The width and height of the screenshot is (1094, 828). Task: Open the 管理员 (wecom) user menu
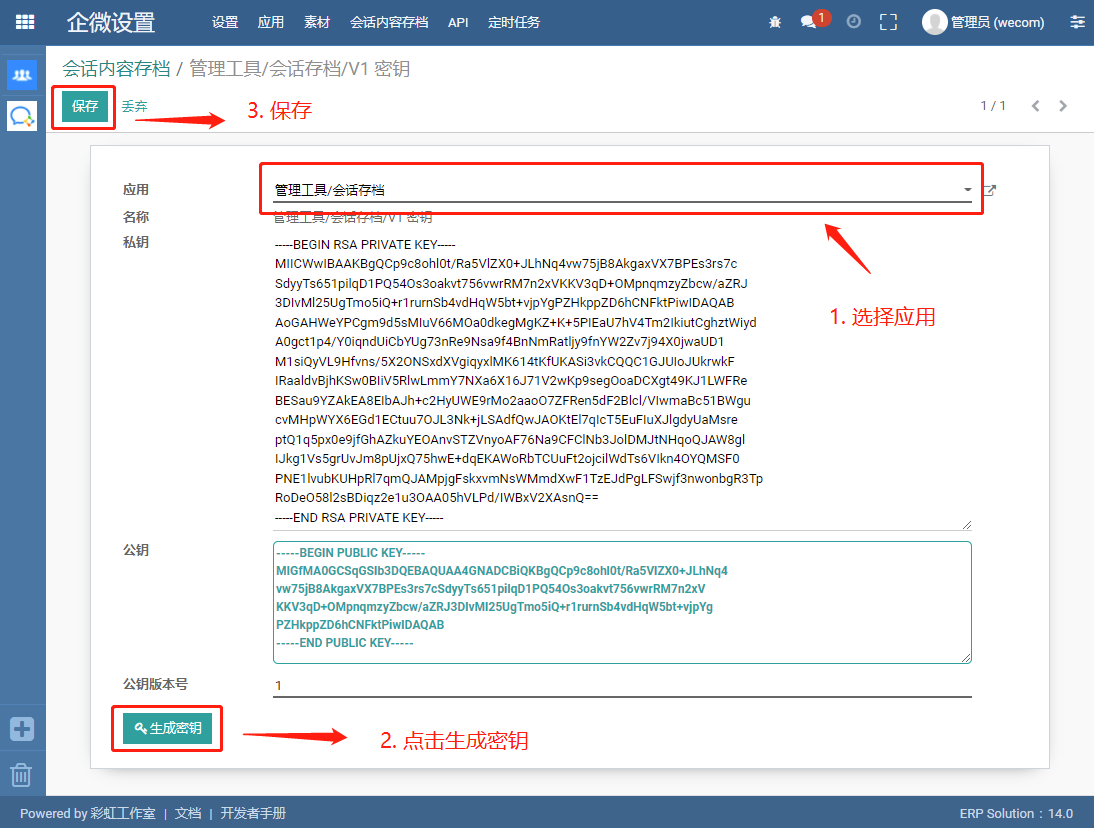pyautogui.click(x=983, y=22)
